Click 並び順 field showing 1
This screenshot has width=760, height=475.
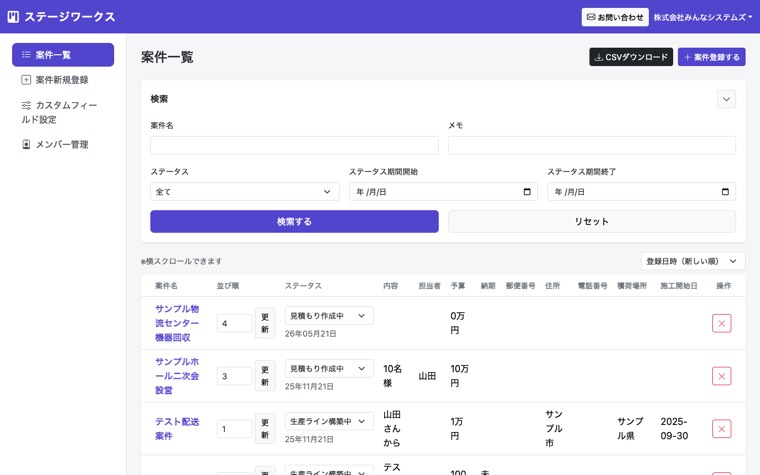coord(234,429)
